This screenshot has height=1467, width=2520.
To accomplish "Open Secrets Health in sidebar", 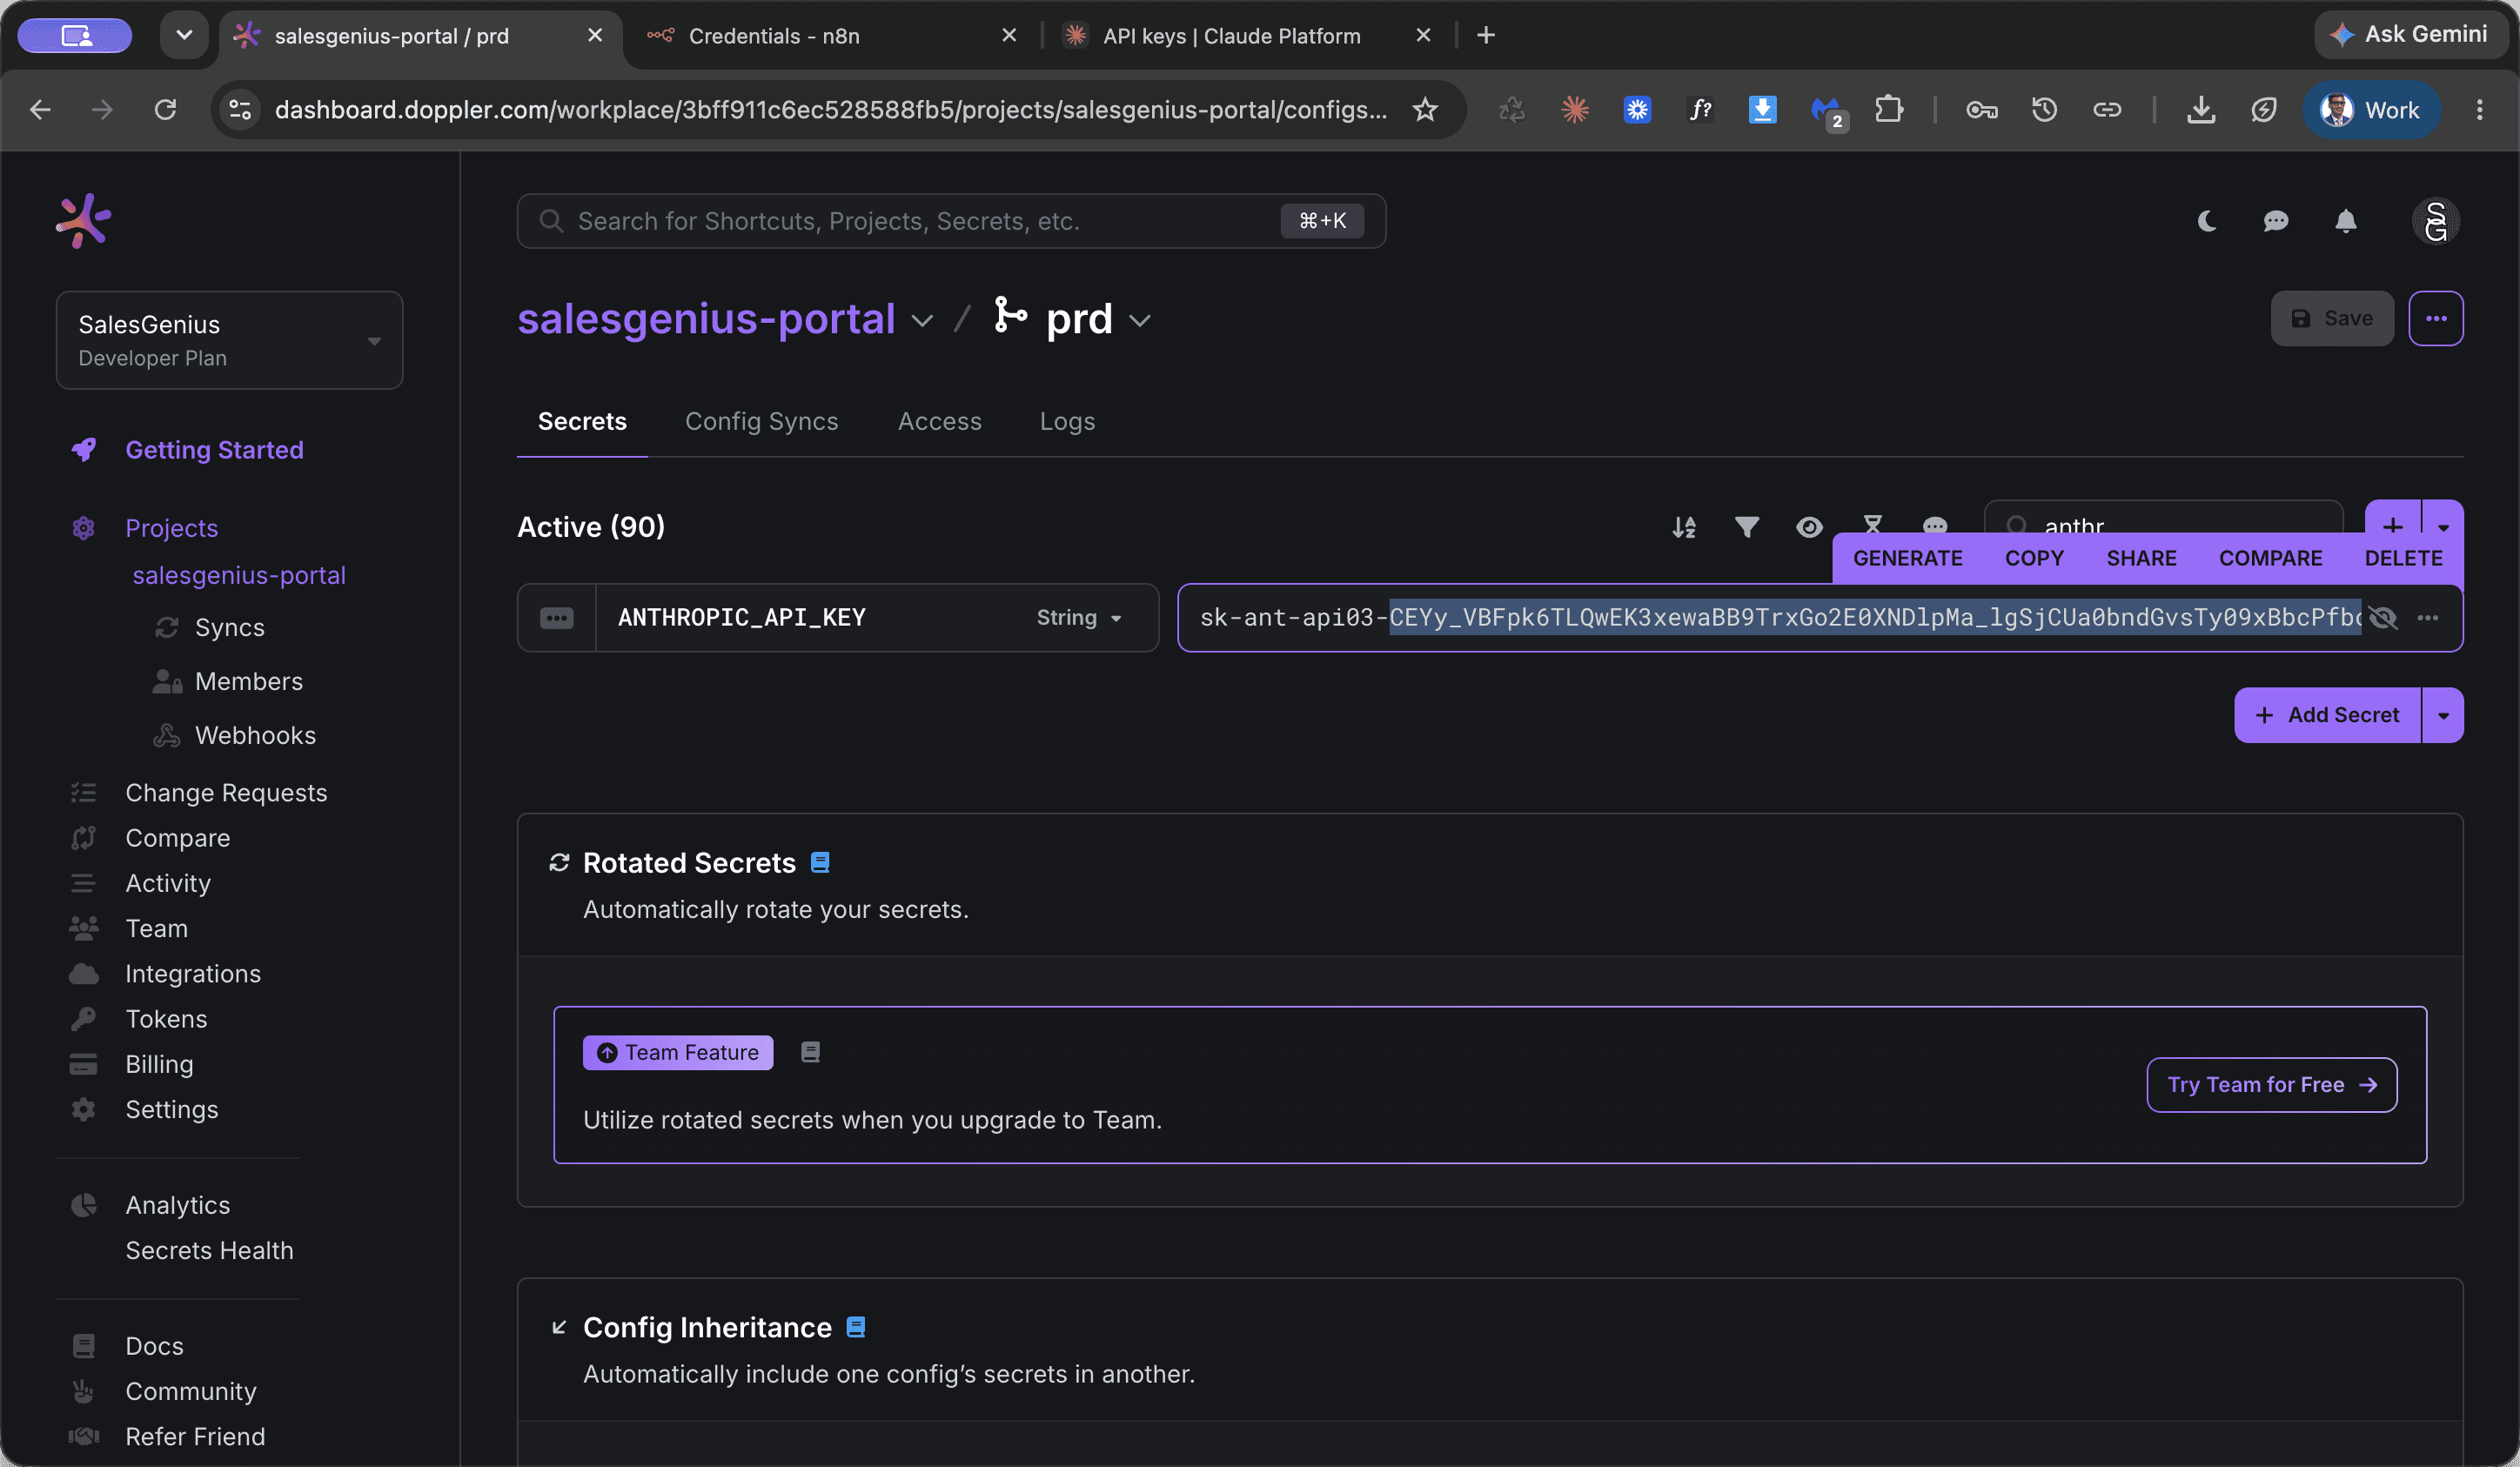I will (209, 1250).
